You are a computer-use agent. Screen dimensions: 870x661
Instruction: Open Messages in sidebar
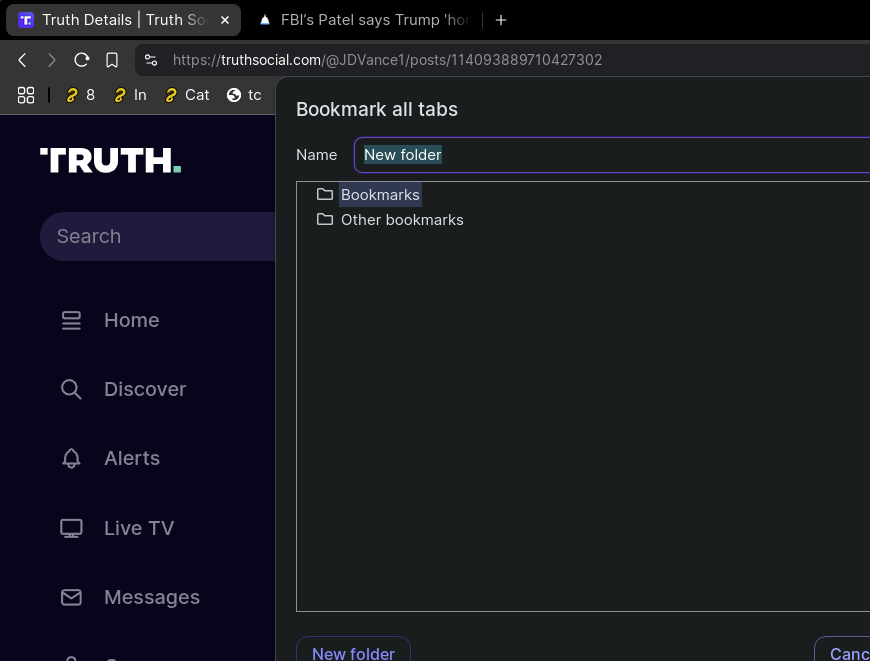pos(130,597)
